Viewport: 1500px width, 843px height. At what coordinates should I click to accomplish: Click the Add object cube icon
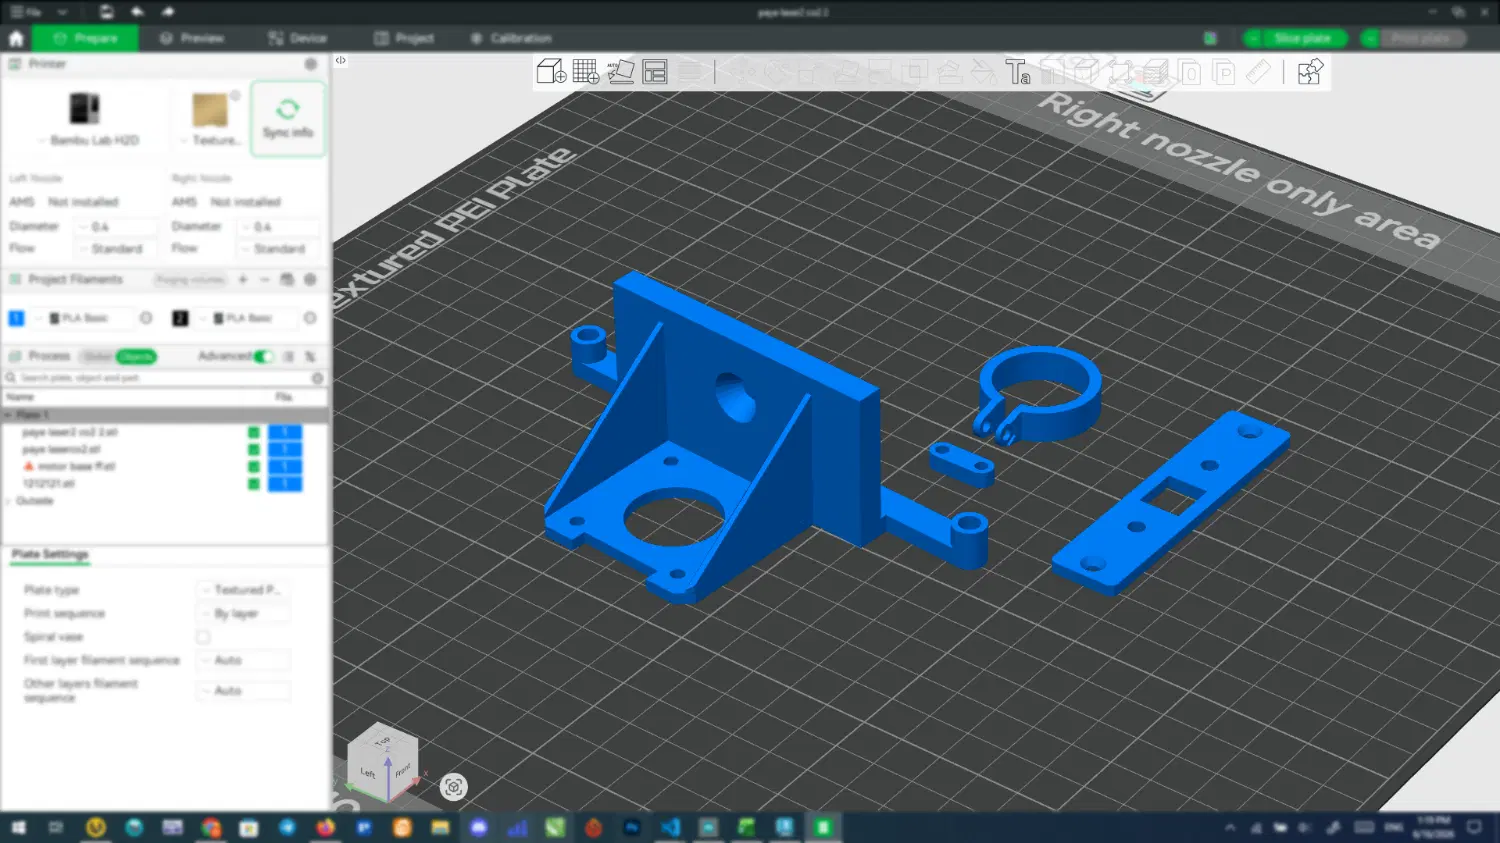pyautogui.click(x=551, y=72)
